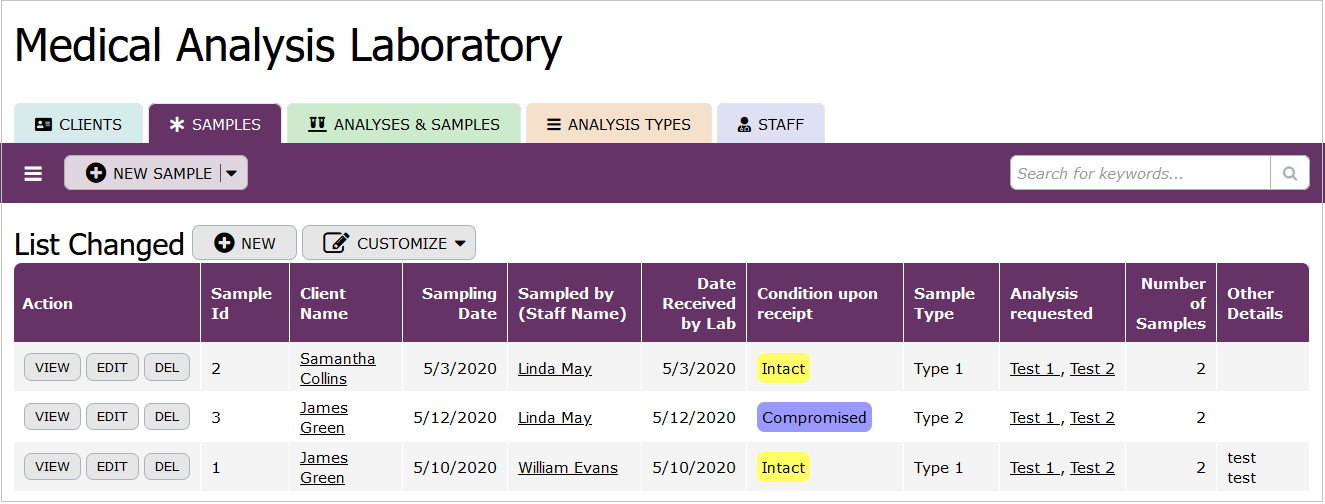
Task: Click the Clients tab card icon
Action: pos(43,125)
